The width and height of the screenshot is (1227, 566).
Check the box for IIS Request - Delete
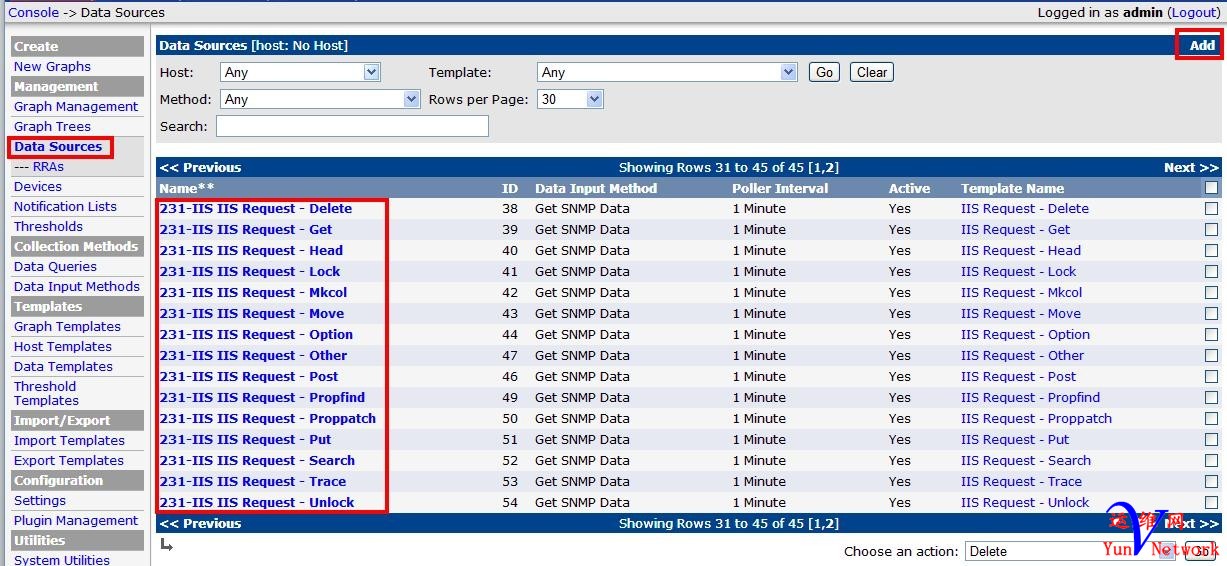[1211, 209]
